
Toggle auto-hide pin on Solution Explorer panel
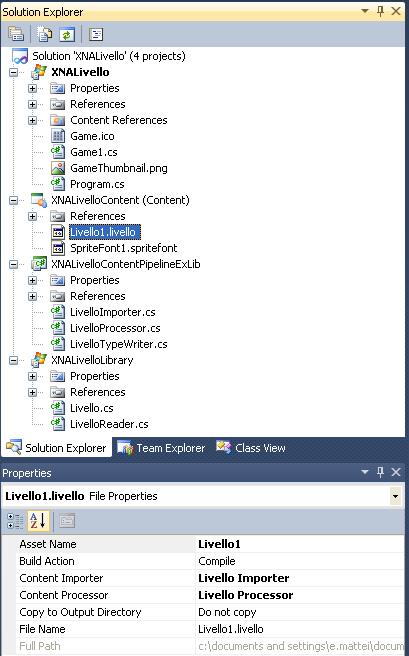(x=380, y=11)
